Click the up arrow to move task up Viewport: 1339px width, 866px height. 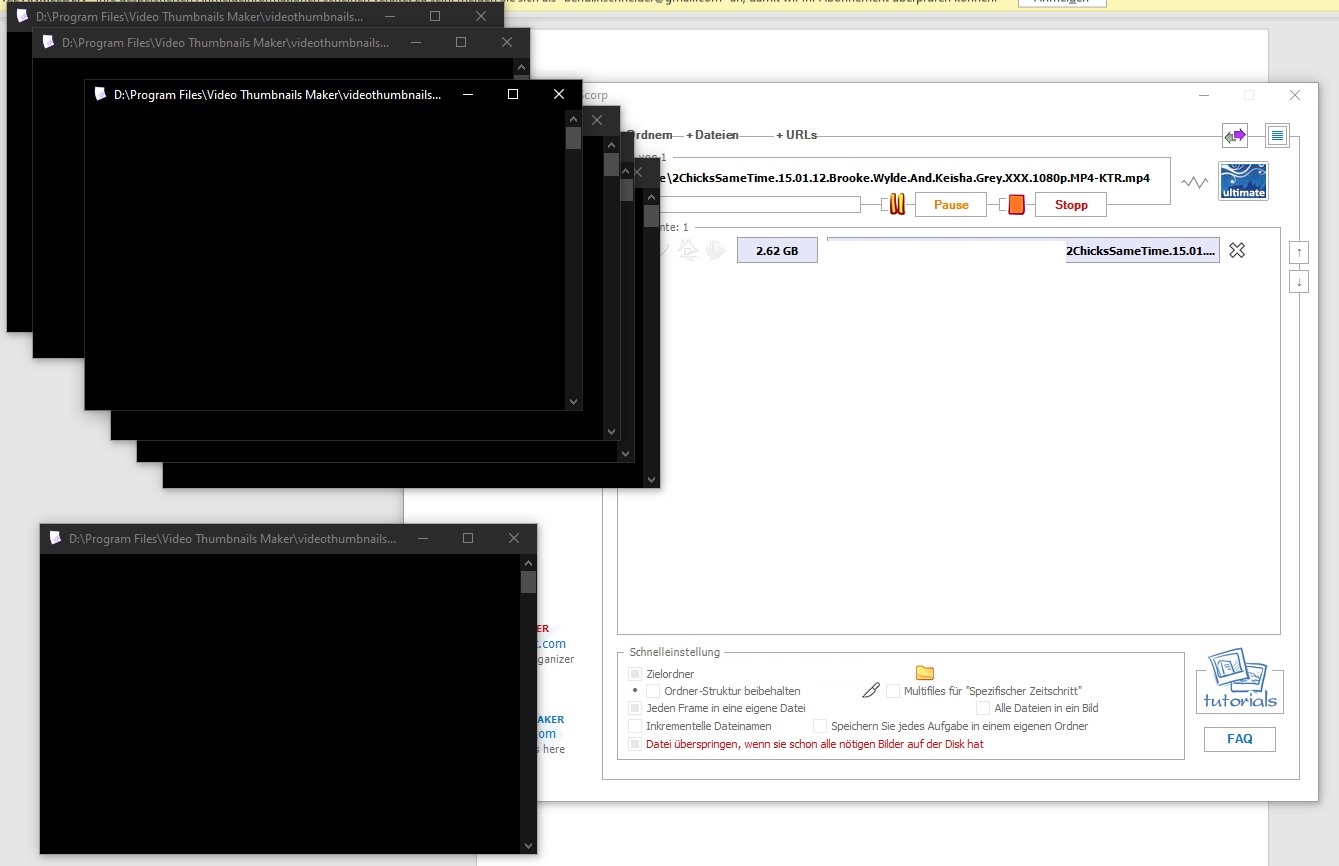point(1298,252)
